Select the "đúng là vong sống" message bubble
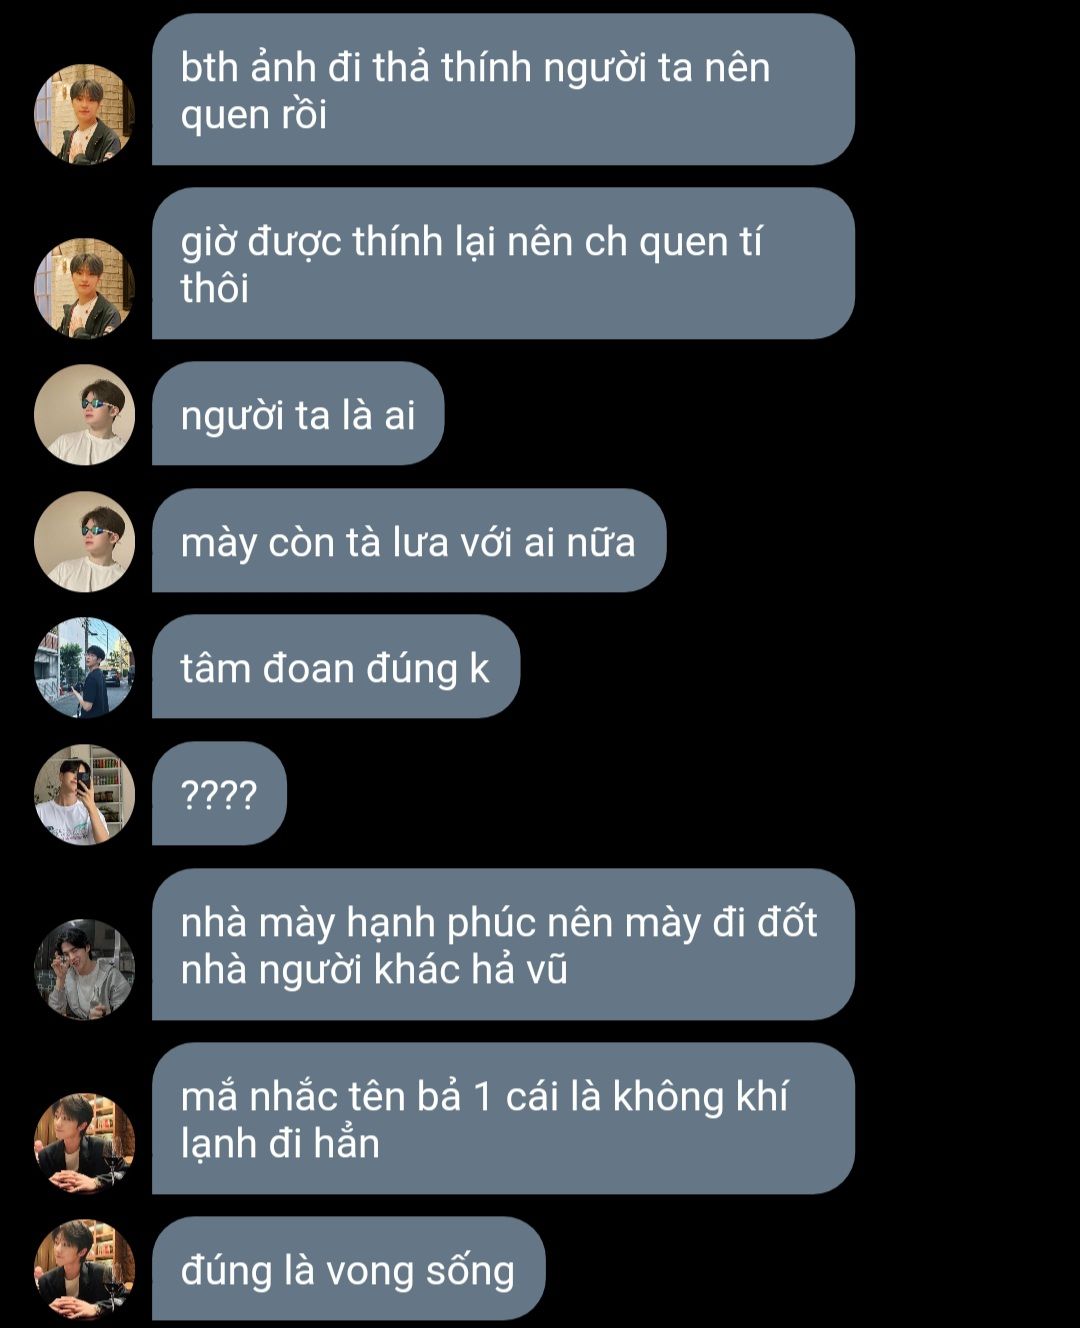 click(x=348, y=1269)
